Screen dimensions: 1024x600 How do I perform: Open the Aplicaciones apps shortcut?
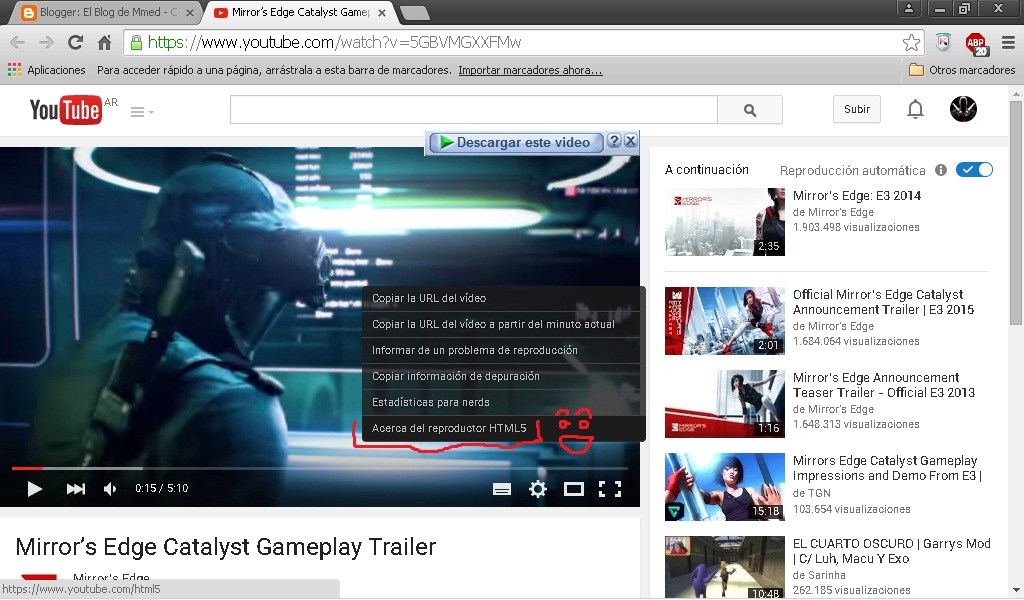46,70
